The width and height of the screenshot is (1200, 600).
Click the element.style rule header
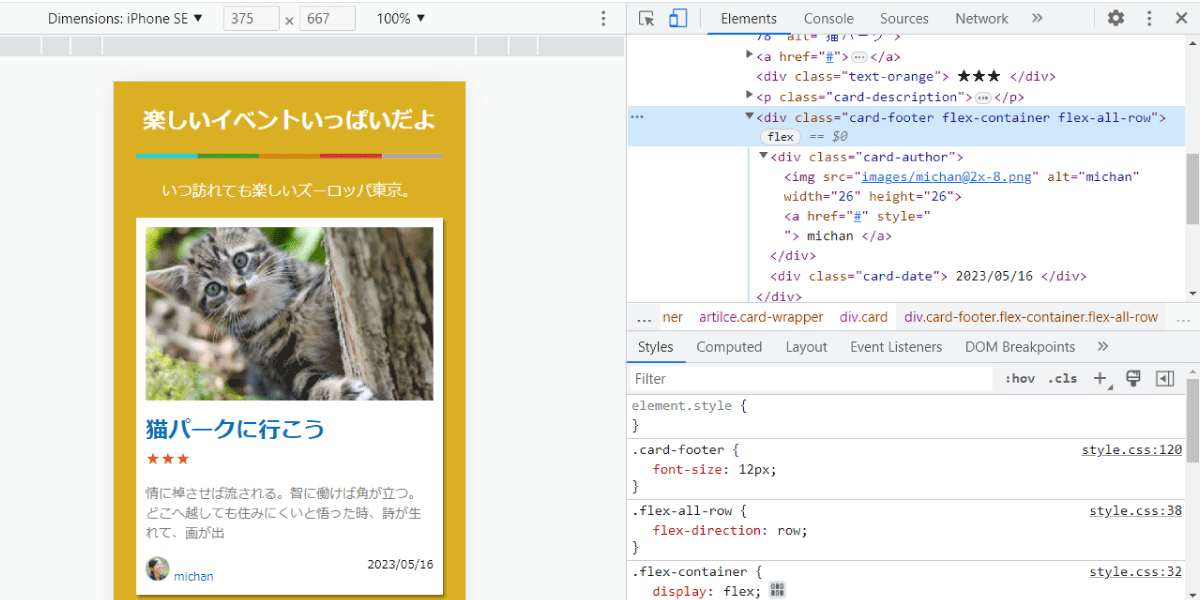pos(689,406)
